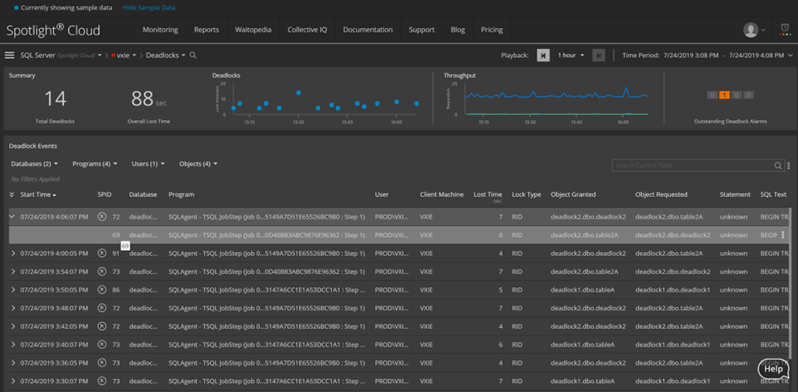
Task: Open the hamburger navigation menu
Action: click(9, 55)
